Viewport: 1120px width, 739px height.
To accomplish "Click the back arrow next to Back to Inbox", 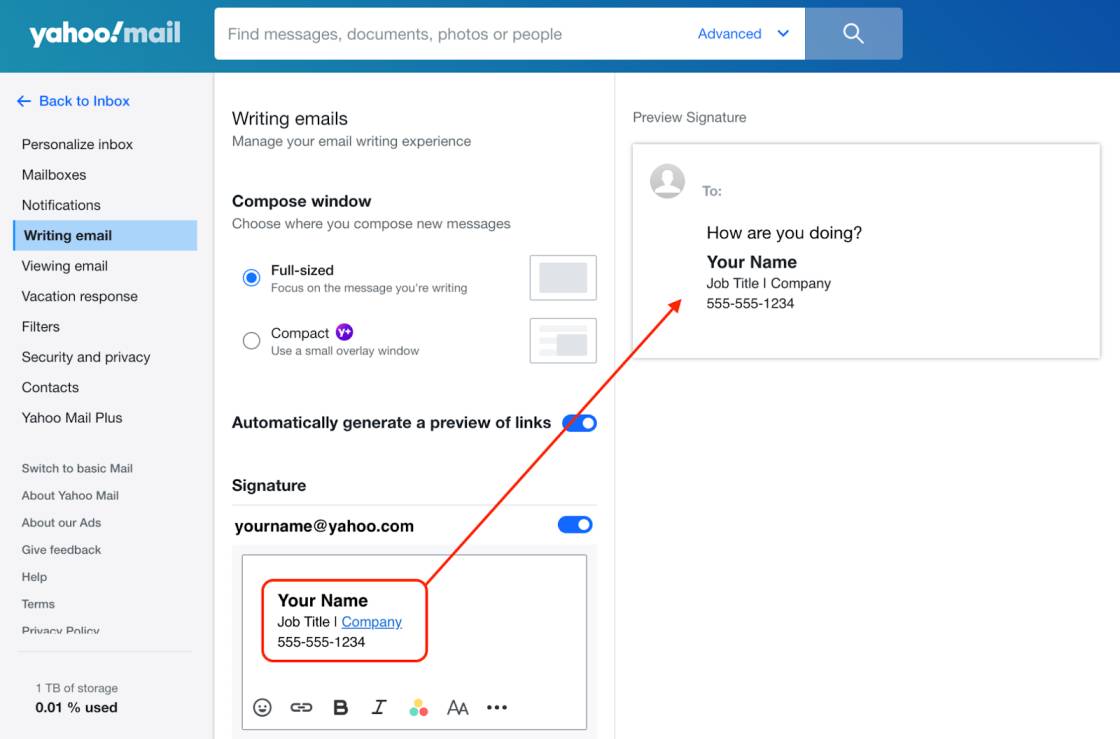I will pos(23,100).
